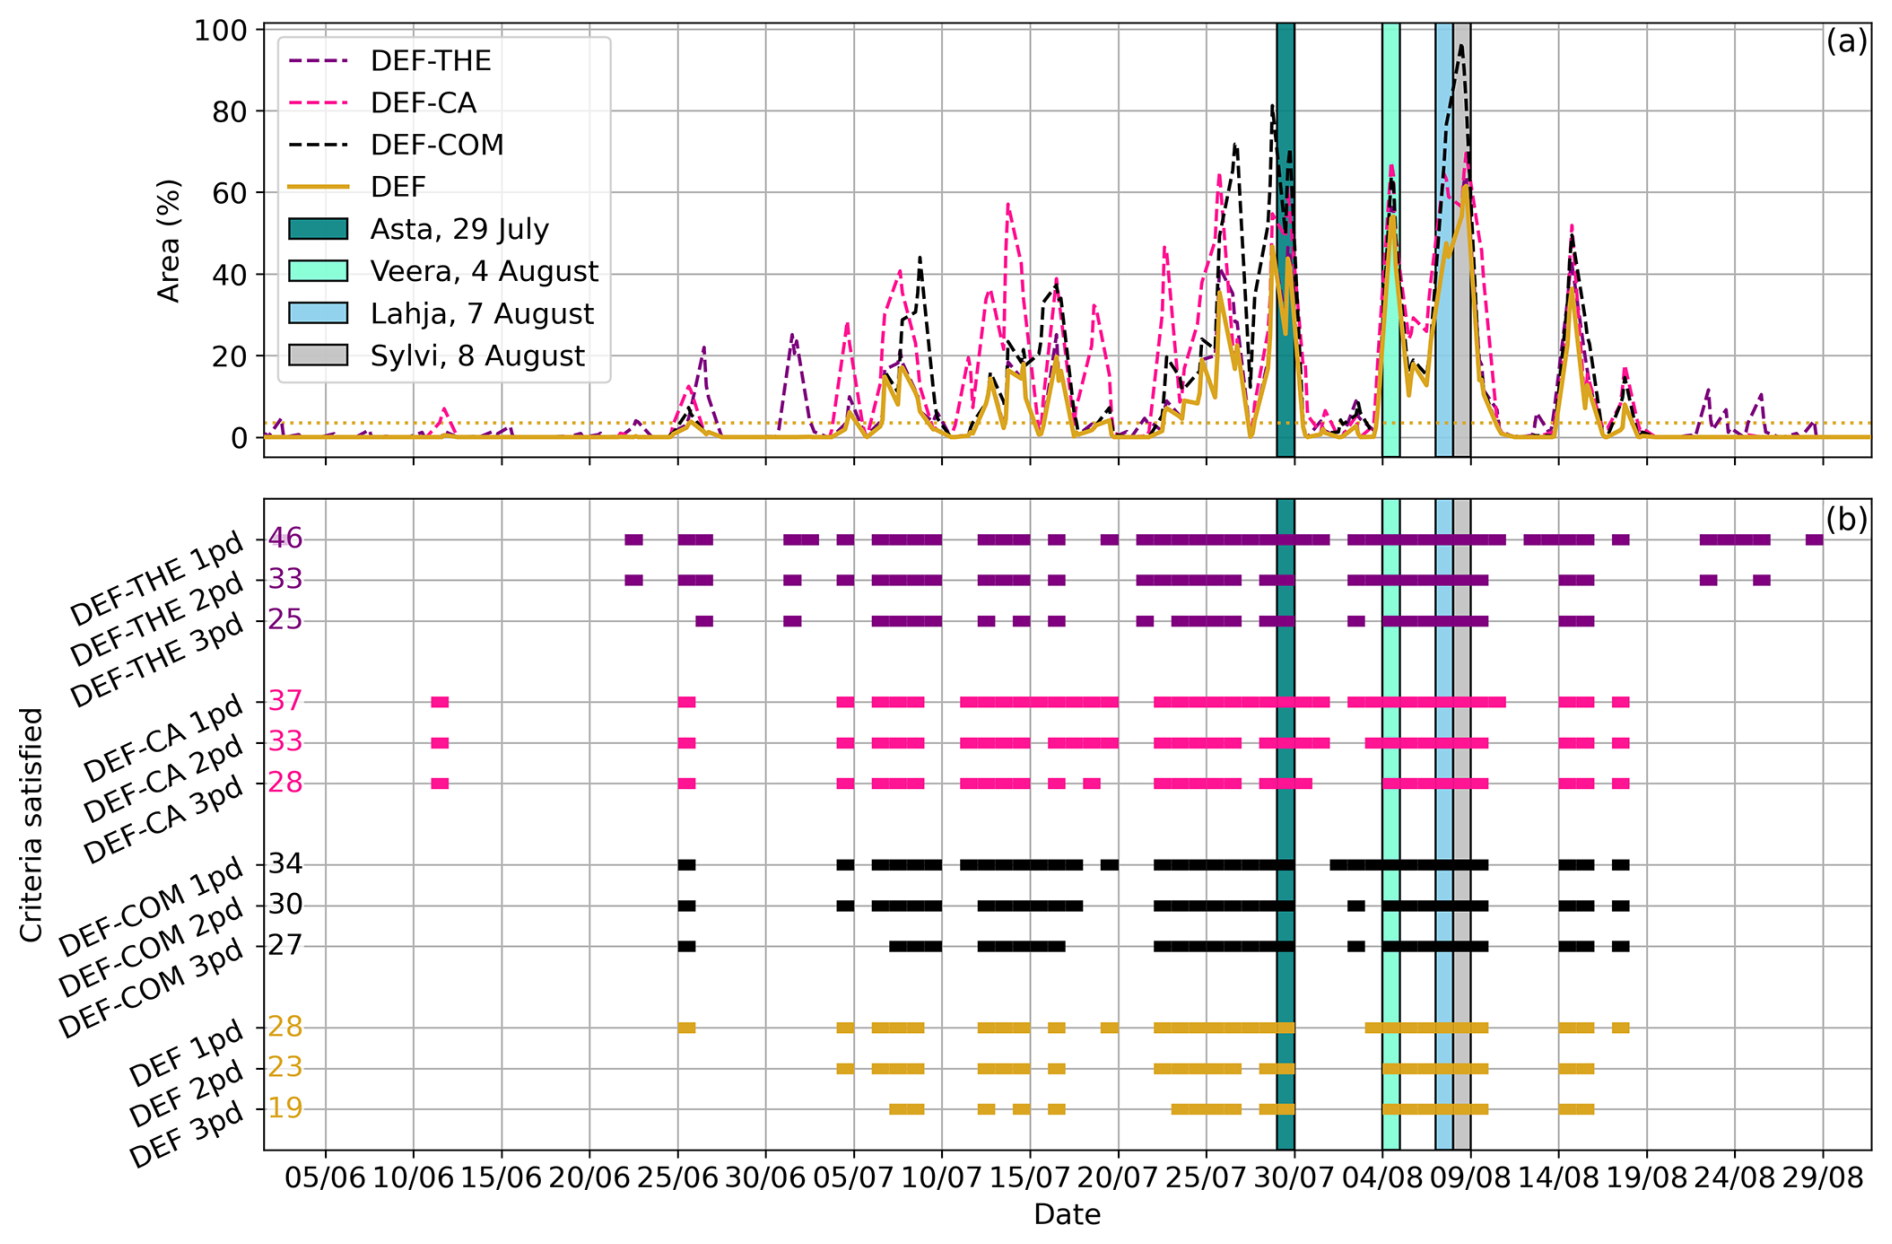This screenshot has height=1244, width=1892.
Task: Click the '05/06' date tick label
Action: tap(325, 1178)
